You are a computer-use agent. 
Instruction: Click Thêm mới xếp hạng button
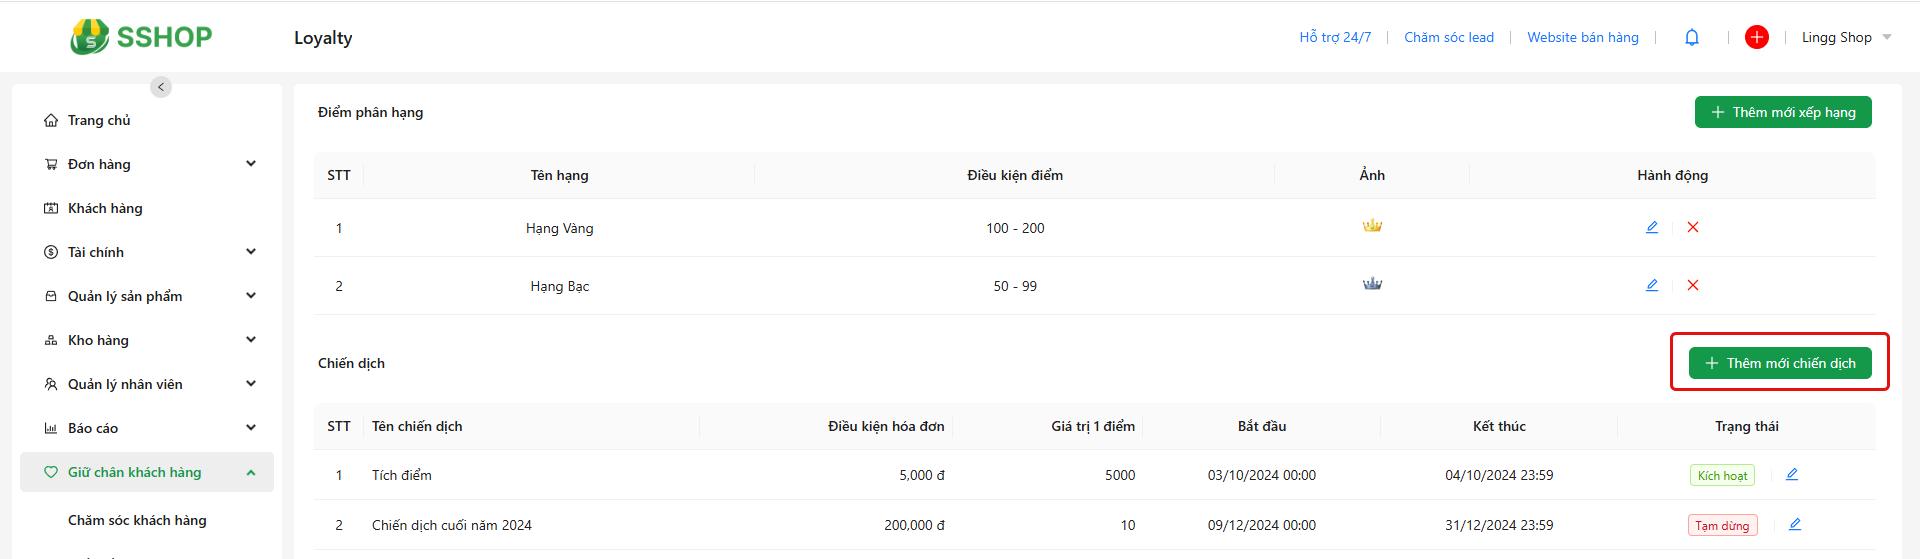pyautogui.click(x=1783, y=112)
